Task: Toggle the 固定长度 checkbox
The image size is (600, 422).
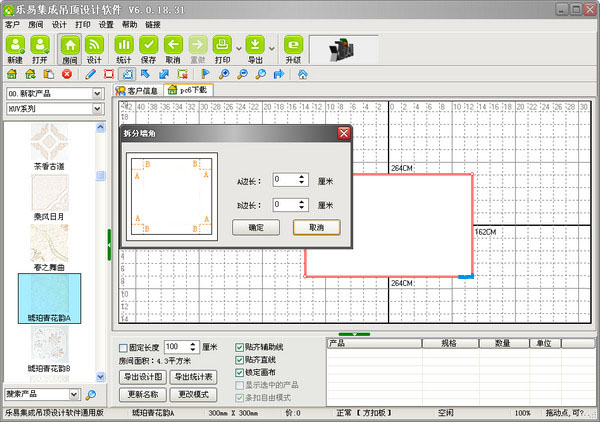Action: coord(123,347)
